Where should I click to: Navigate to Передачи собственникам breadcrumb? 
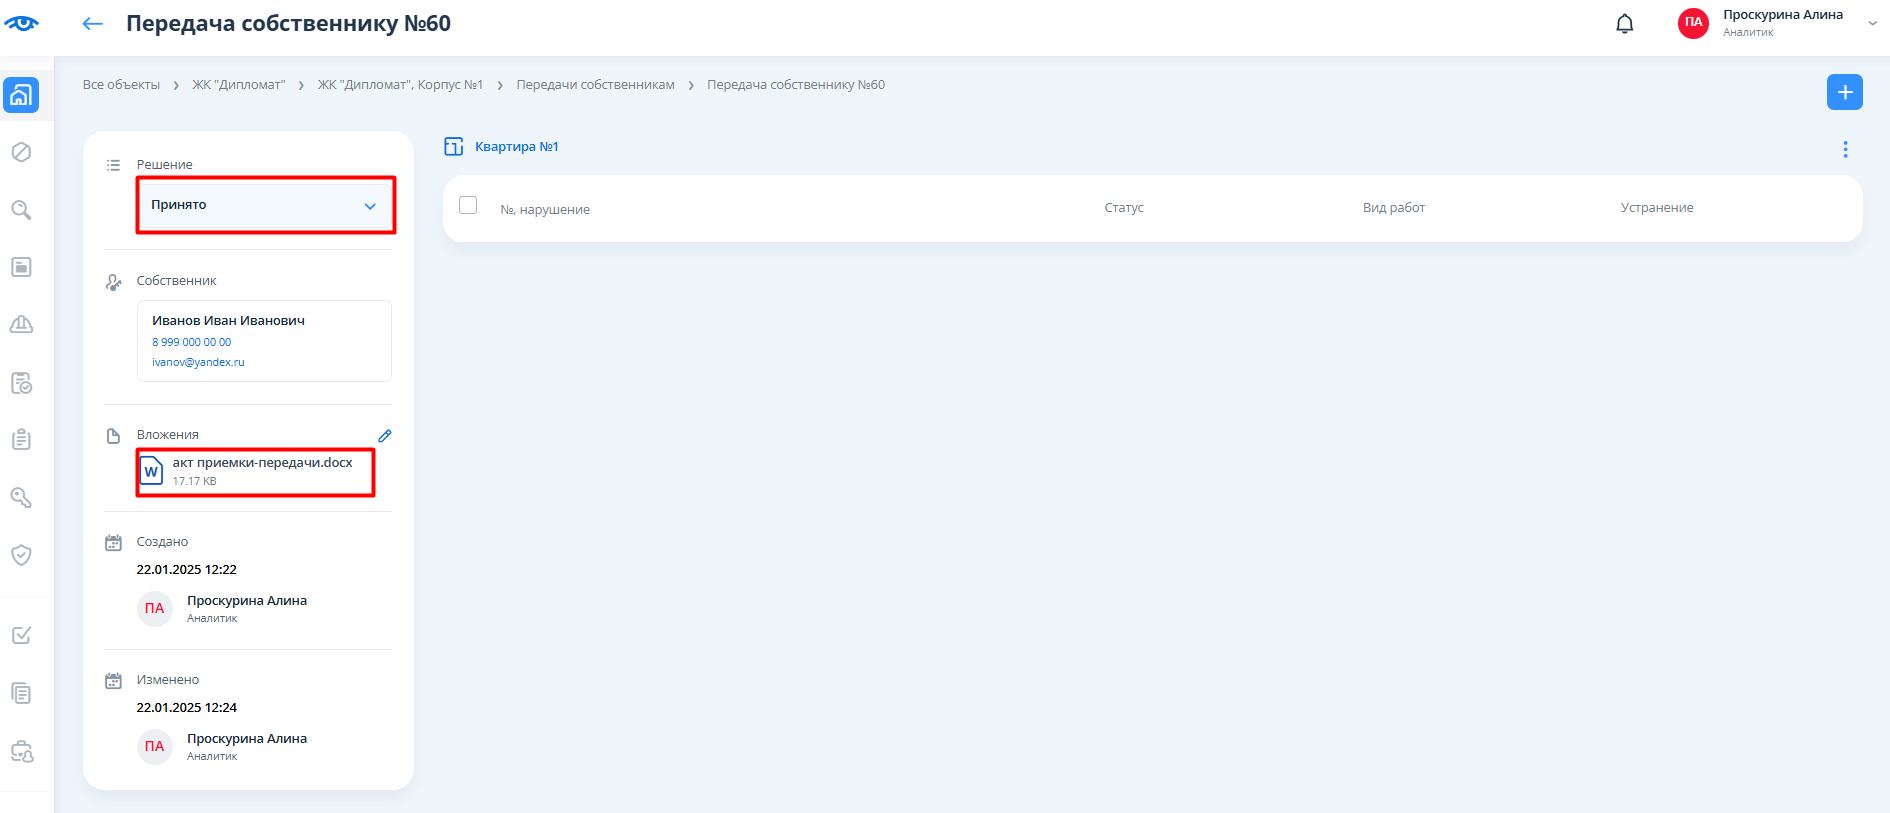coord(595,85)
